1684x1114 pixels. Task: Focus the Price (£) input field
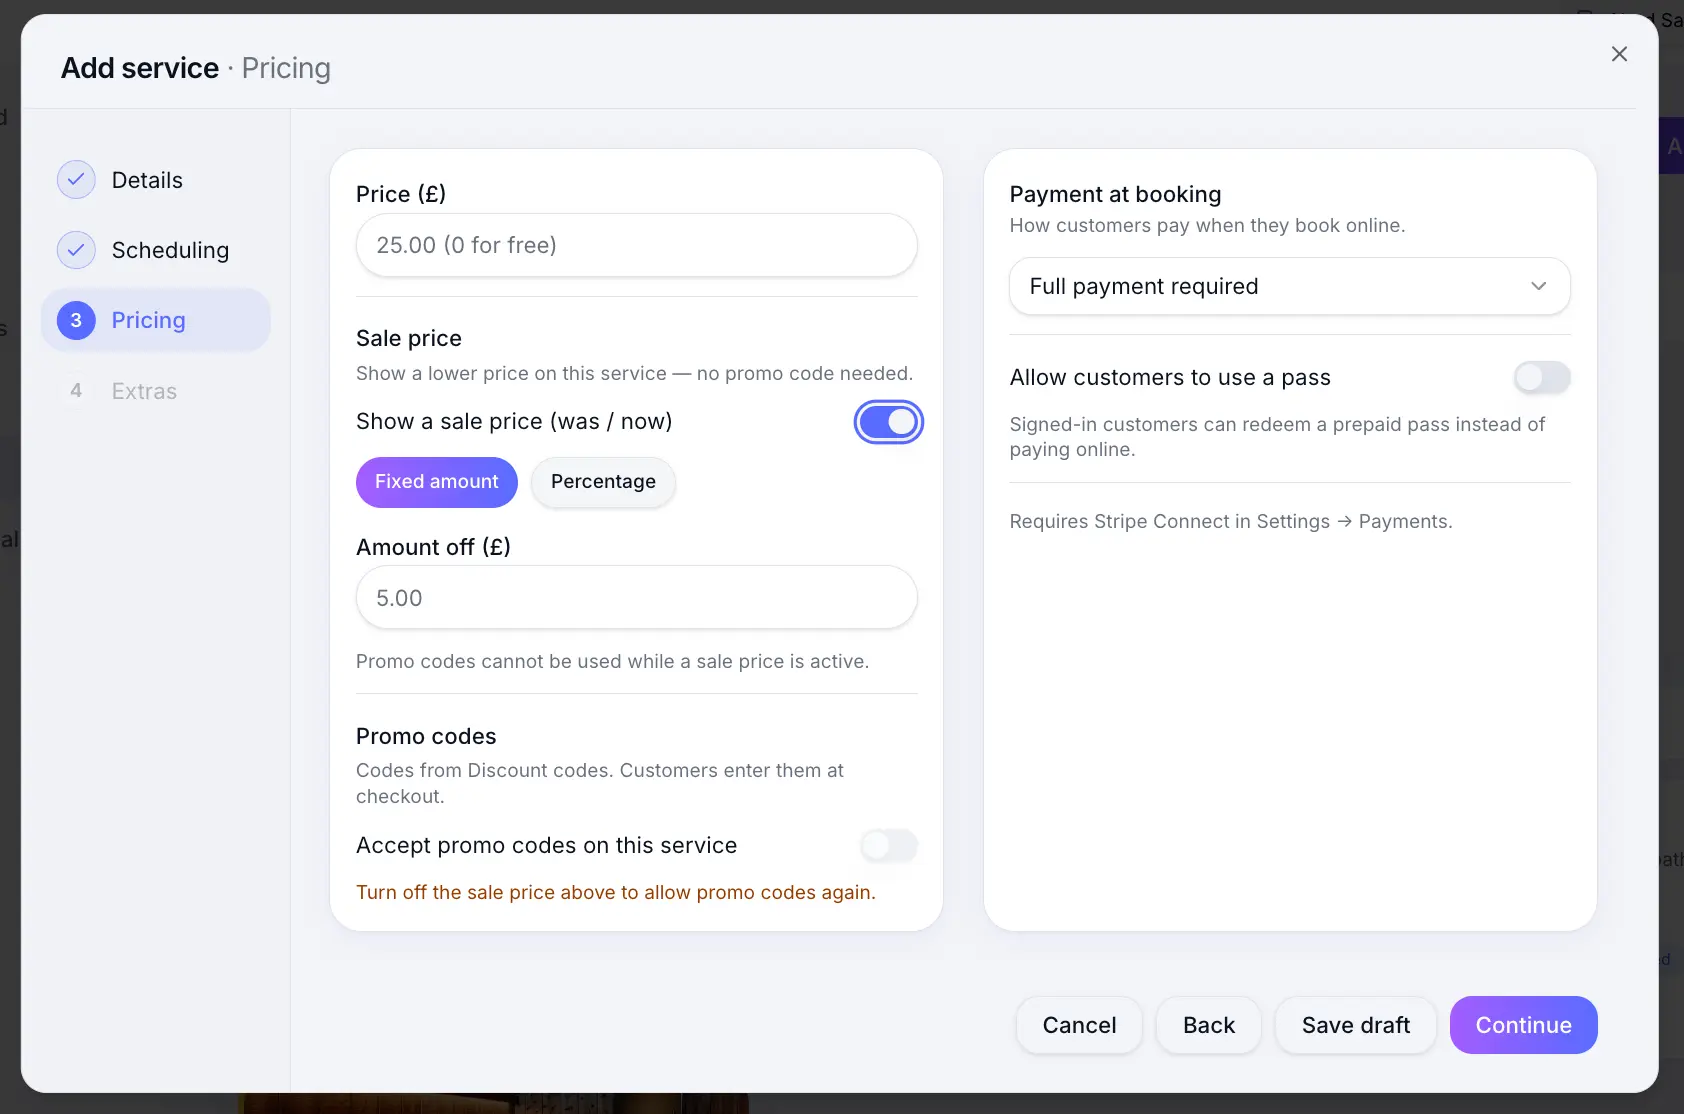tap(636, 245)
